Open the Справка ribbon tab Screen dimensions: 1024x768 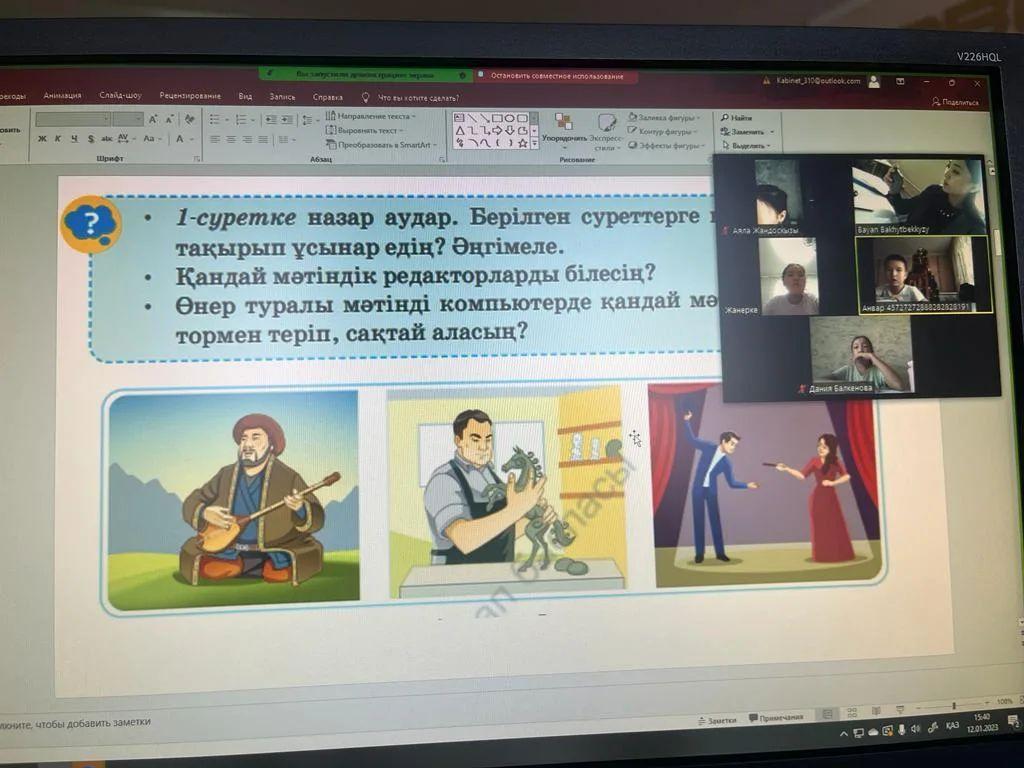(328, 97)
